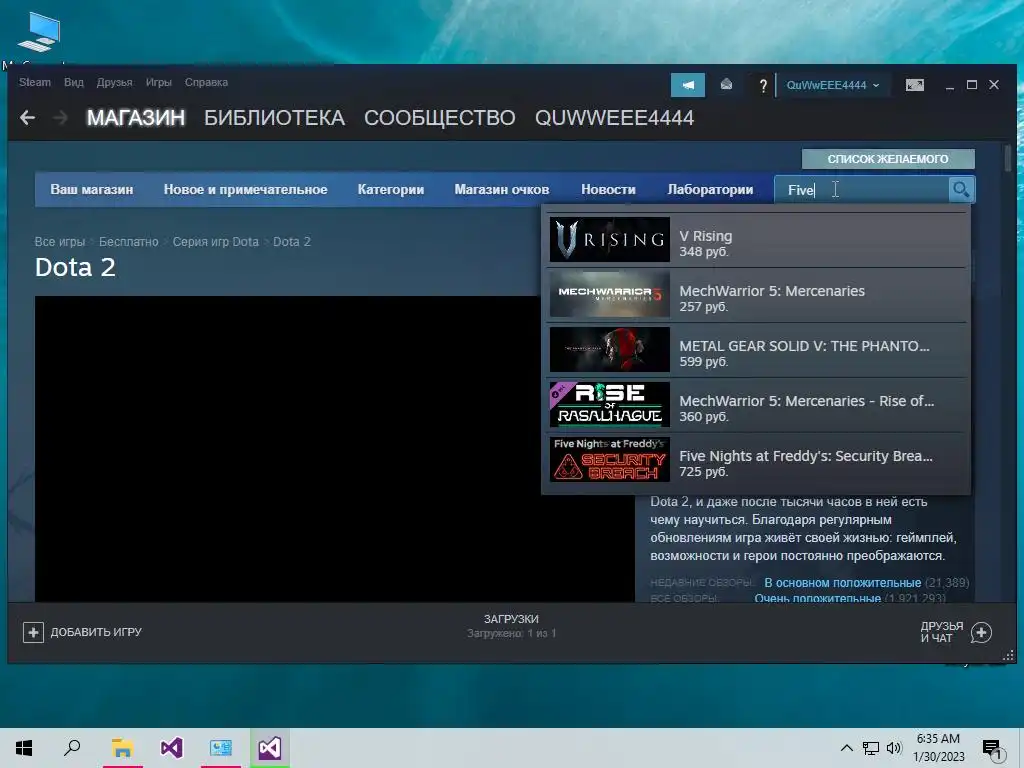Open Friends and Chat plus icon
1024x768 pixels.
[981, 632]
